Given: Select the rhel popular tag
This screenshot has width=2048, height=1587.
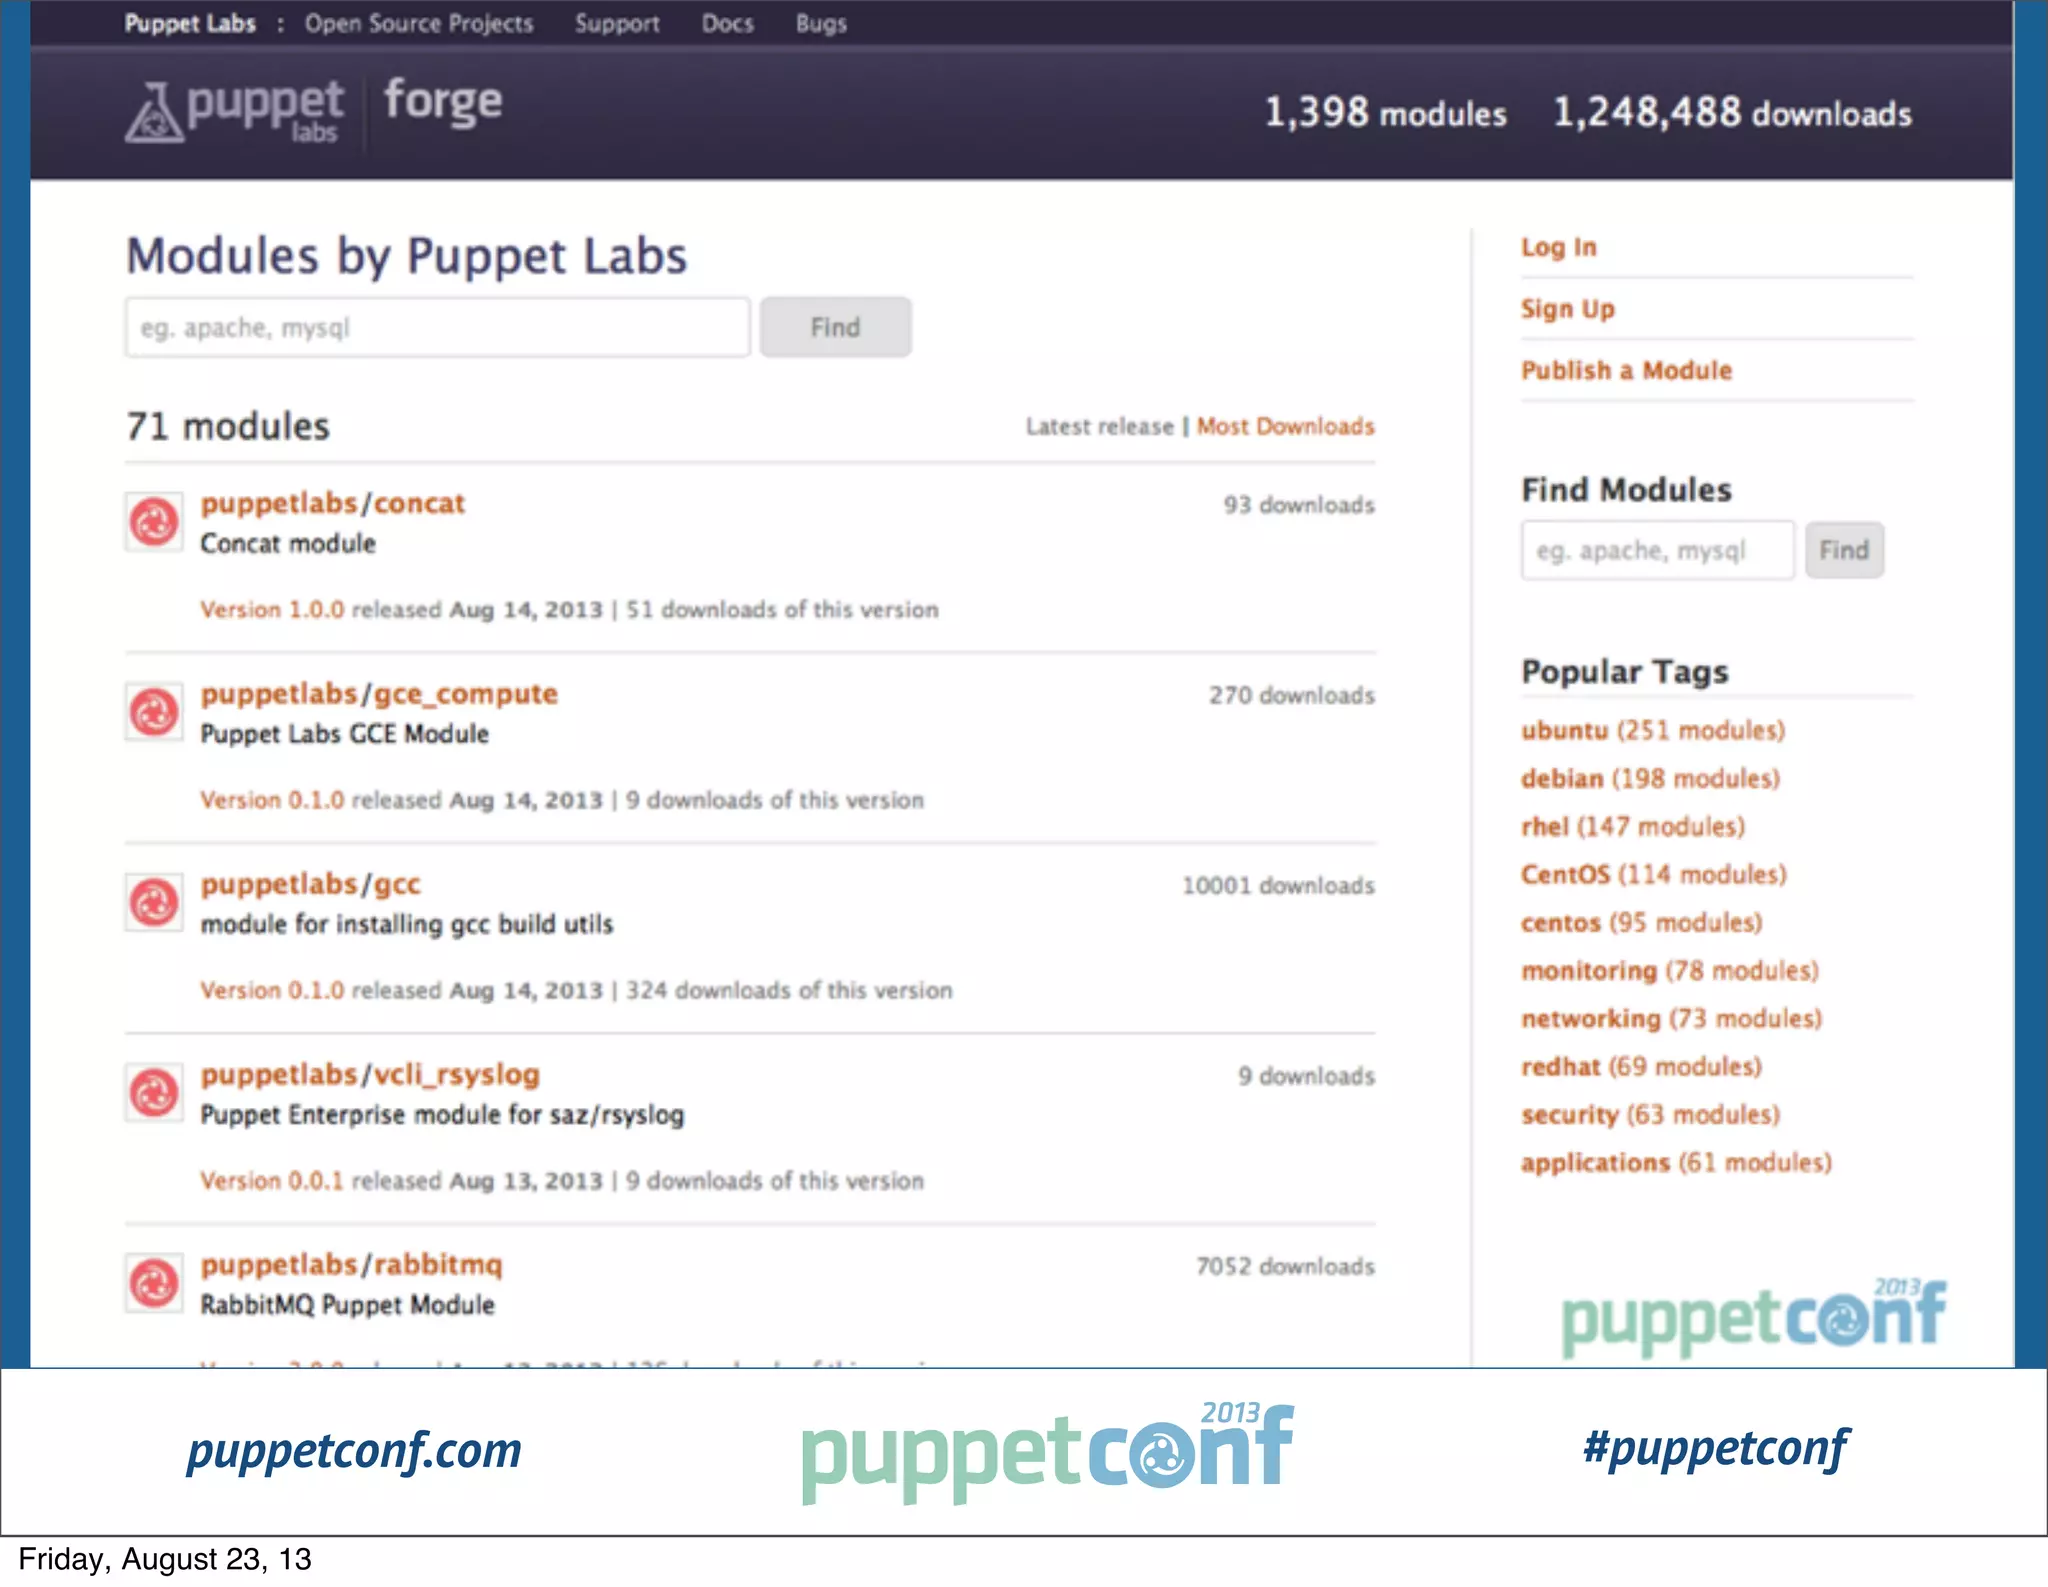Looking at the screenshot, I should (1633, 826).
